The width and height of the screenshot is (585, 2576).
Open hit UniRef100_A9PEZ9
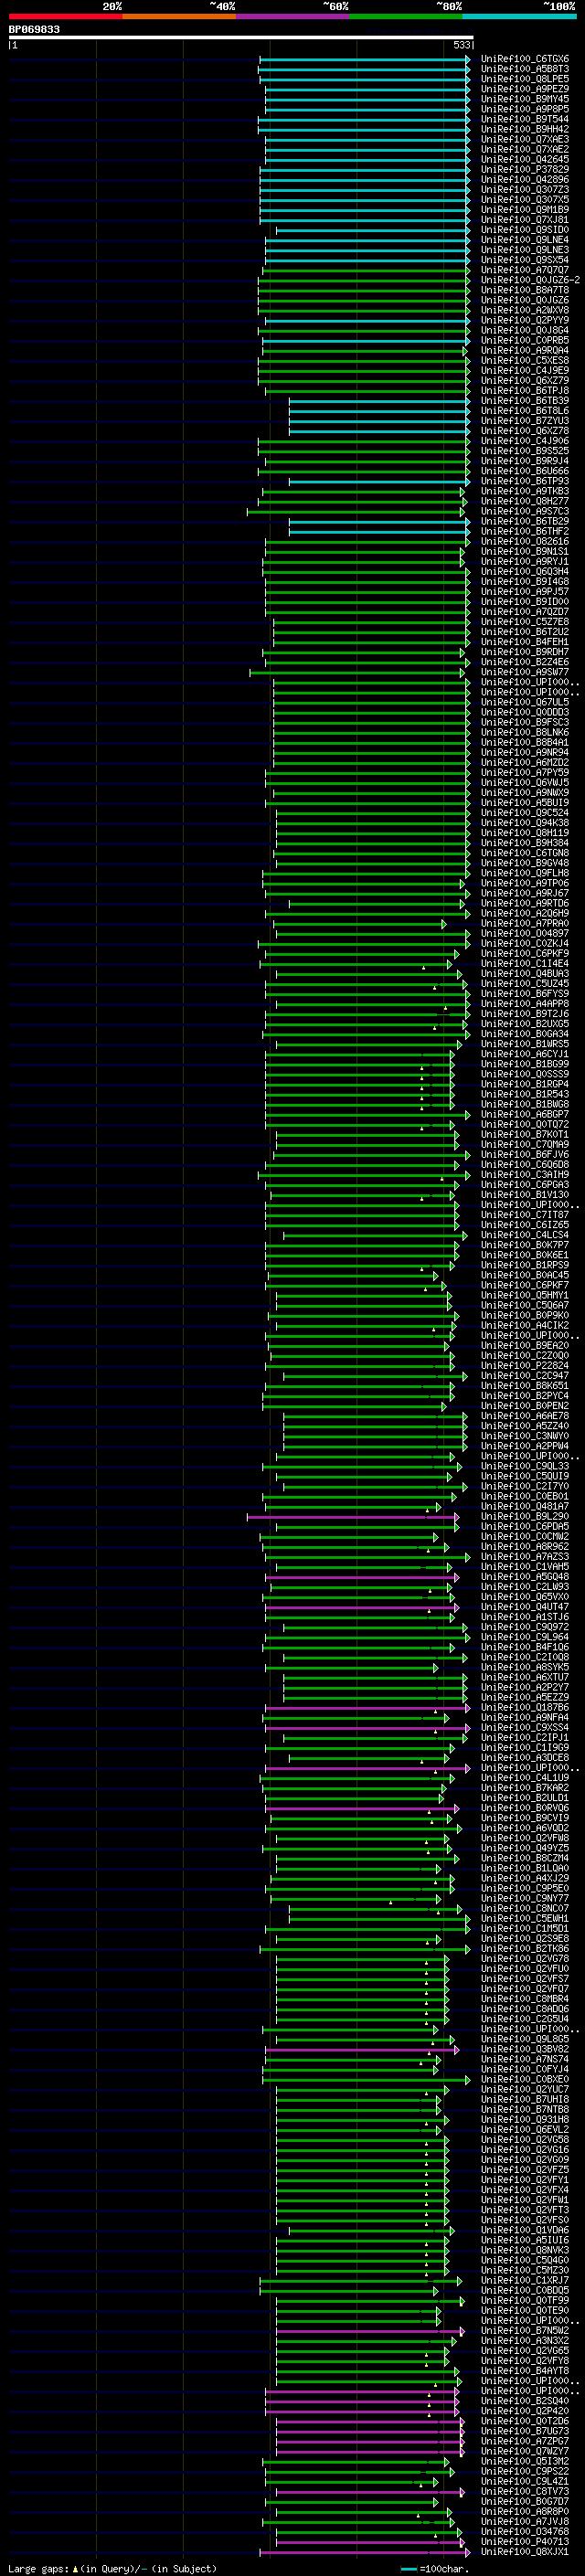point(525,89)
